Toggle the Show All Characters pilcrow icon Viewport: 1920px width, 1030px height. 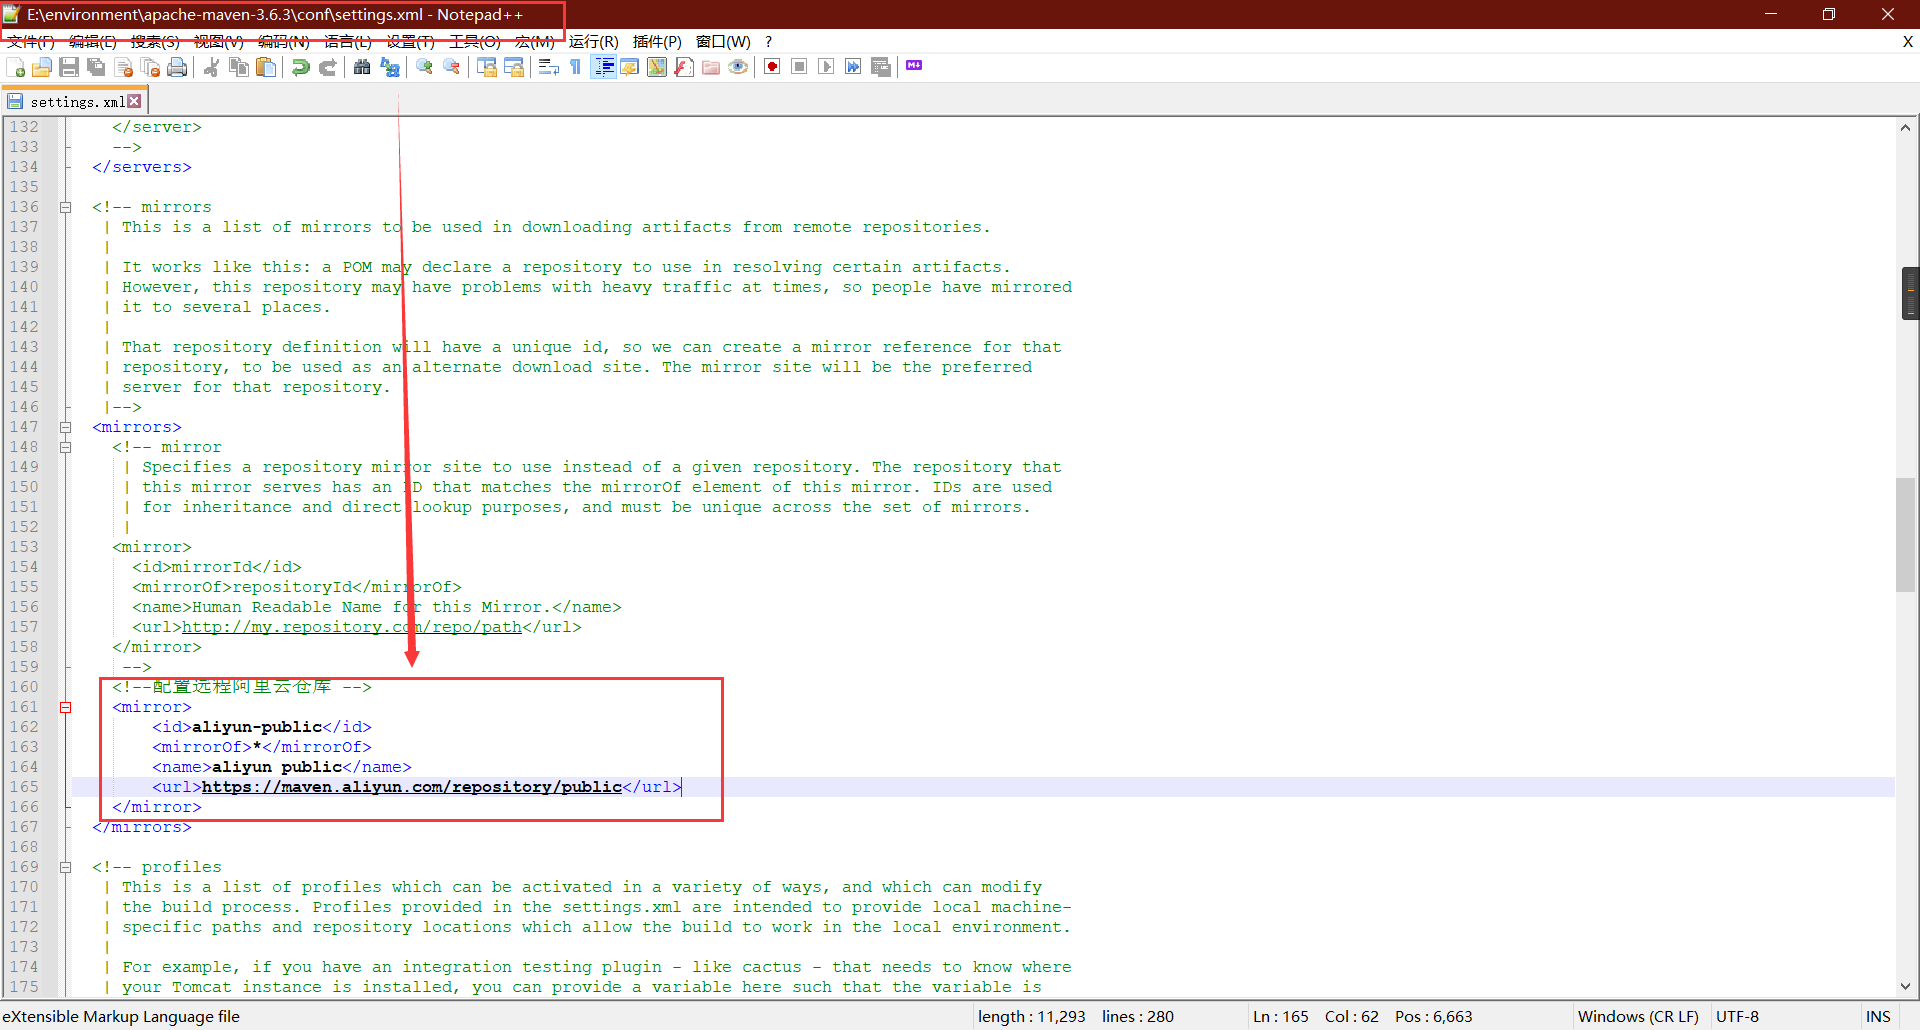pyautogui.click(x=576, y=67)
